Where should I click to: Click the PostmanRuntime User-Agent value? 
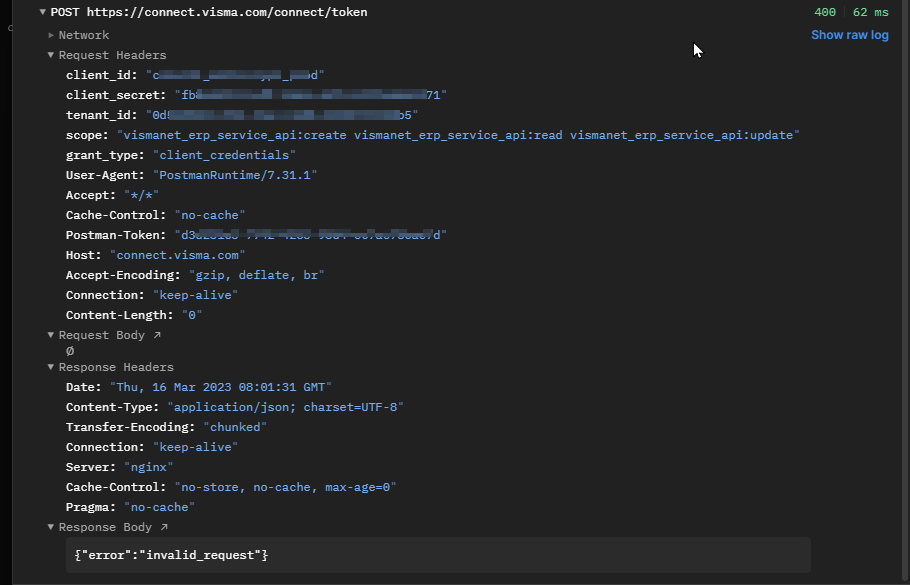pyautogui.click(x=235, y=174)
